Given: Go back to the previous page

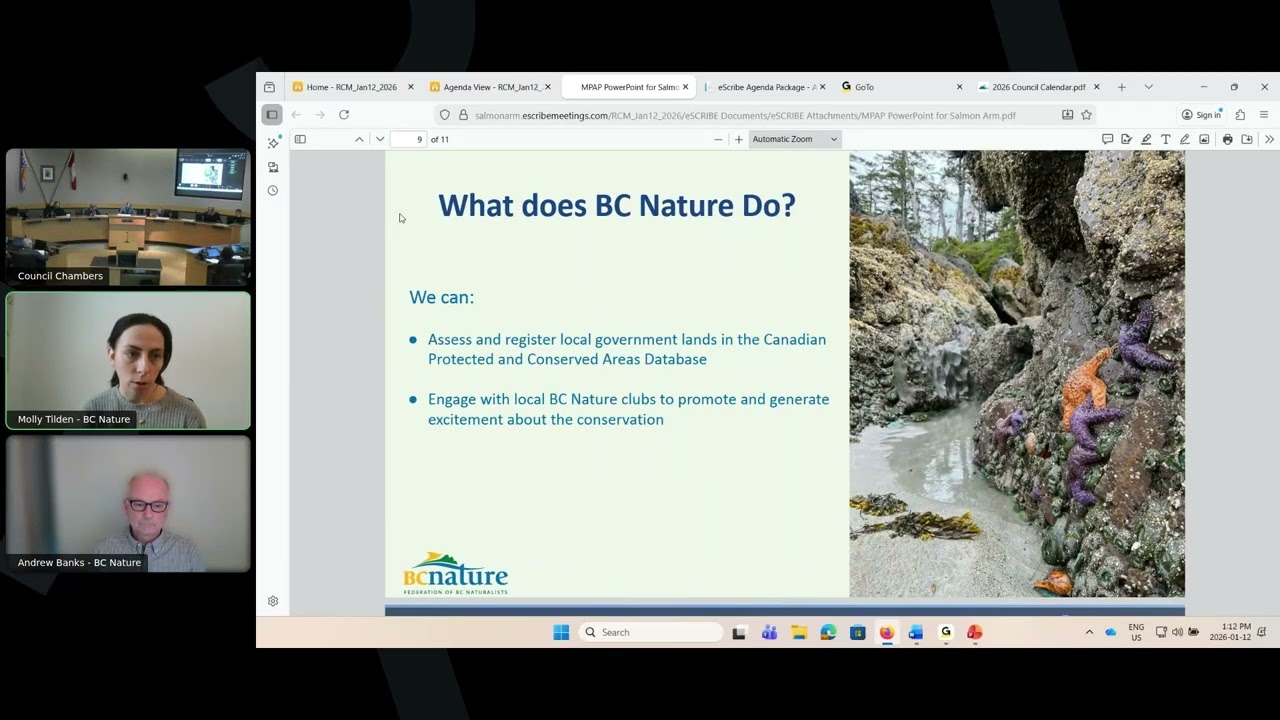Looking at the screenshot, I should 296,115.
